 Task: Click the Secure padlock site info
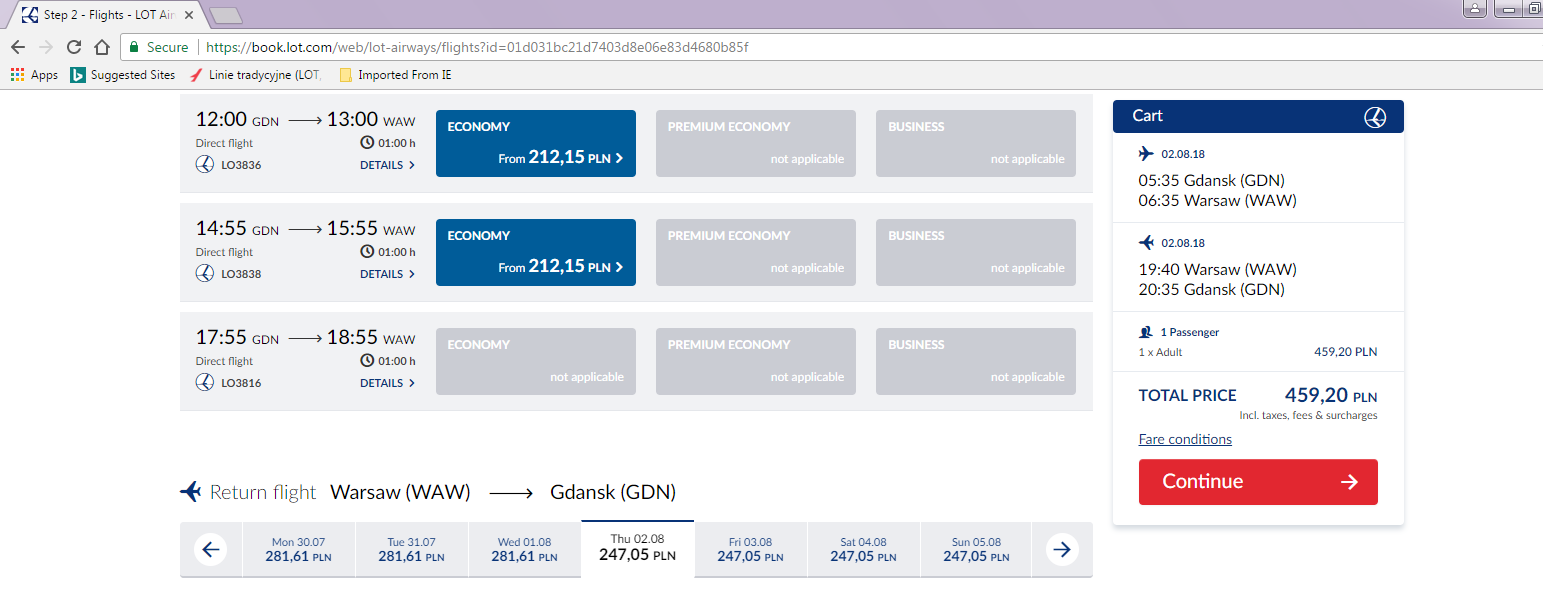158,47
